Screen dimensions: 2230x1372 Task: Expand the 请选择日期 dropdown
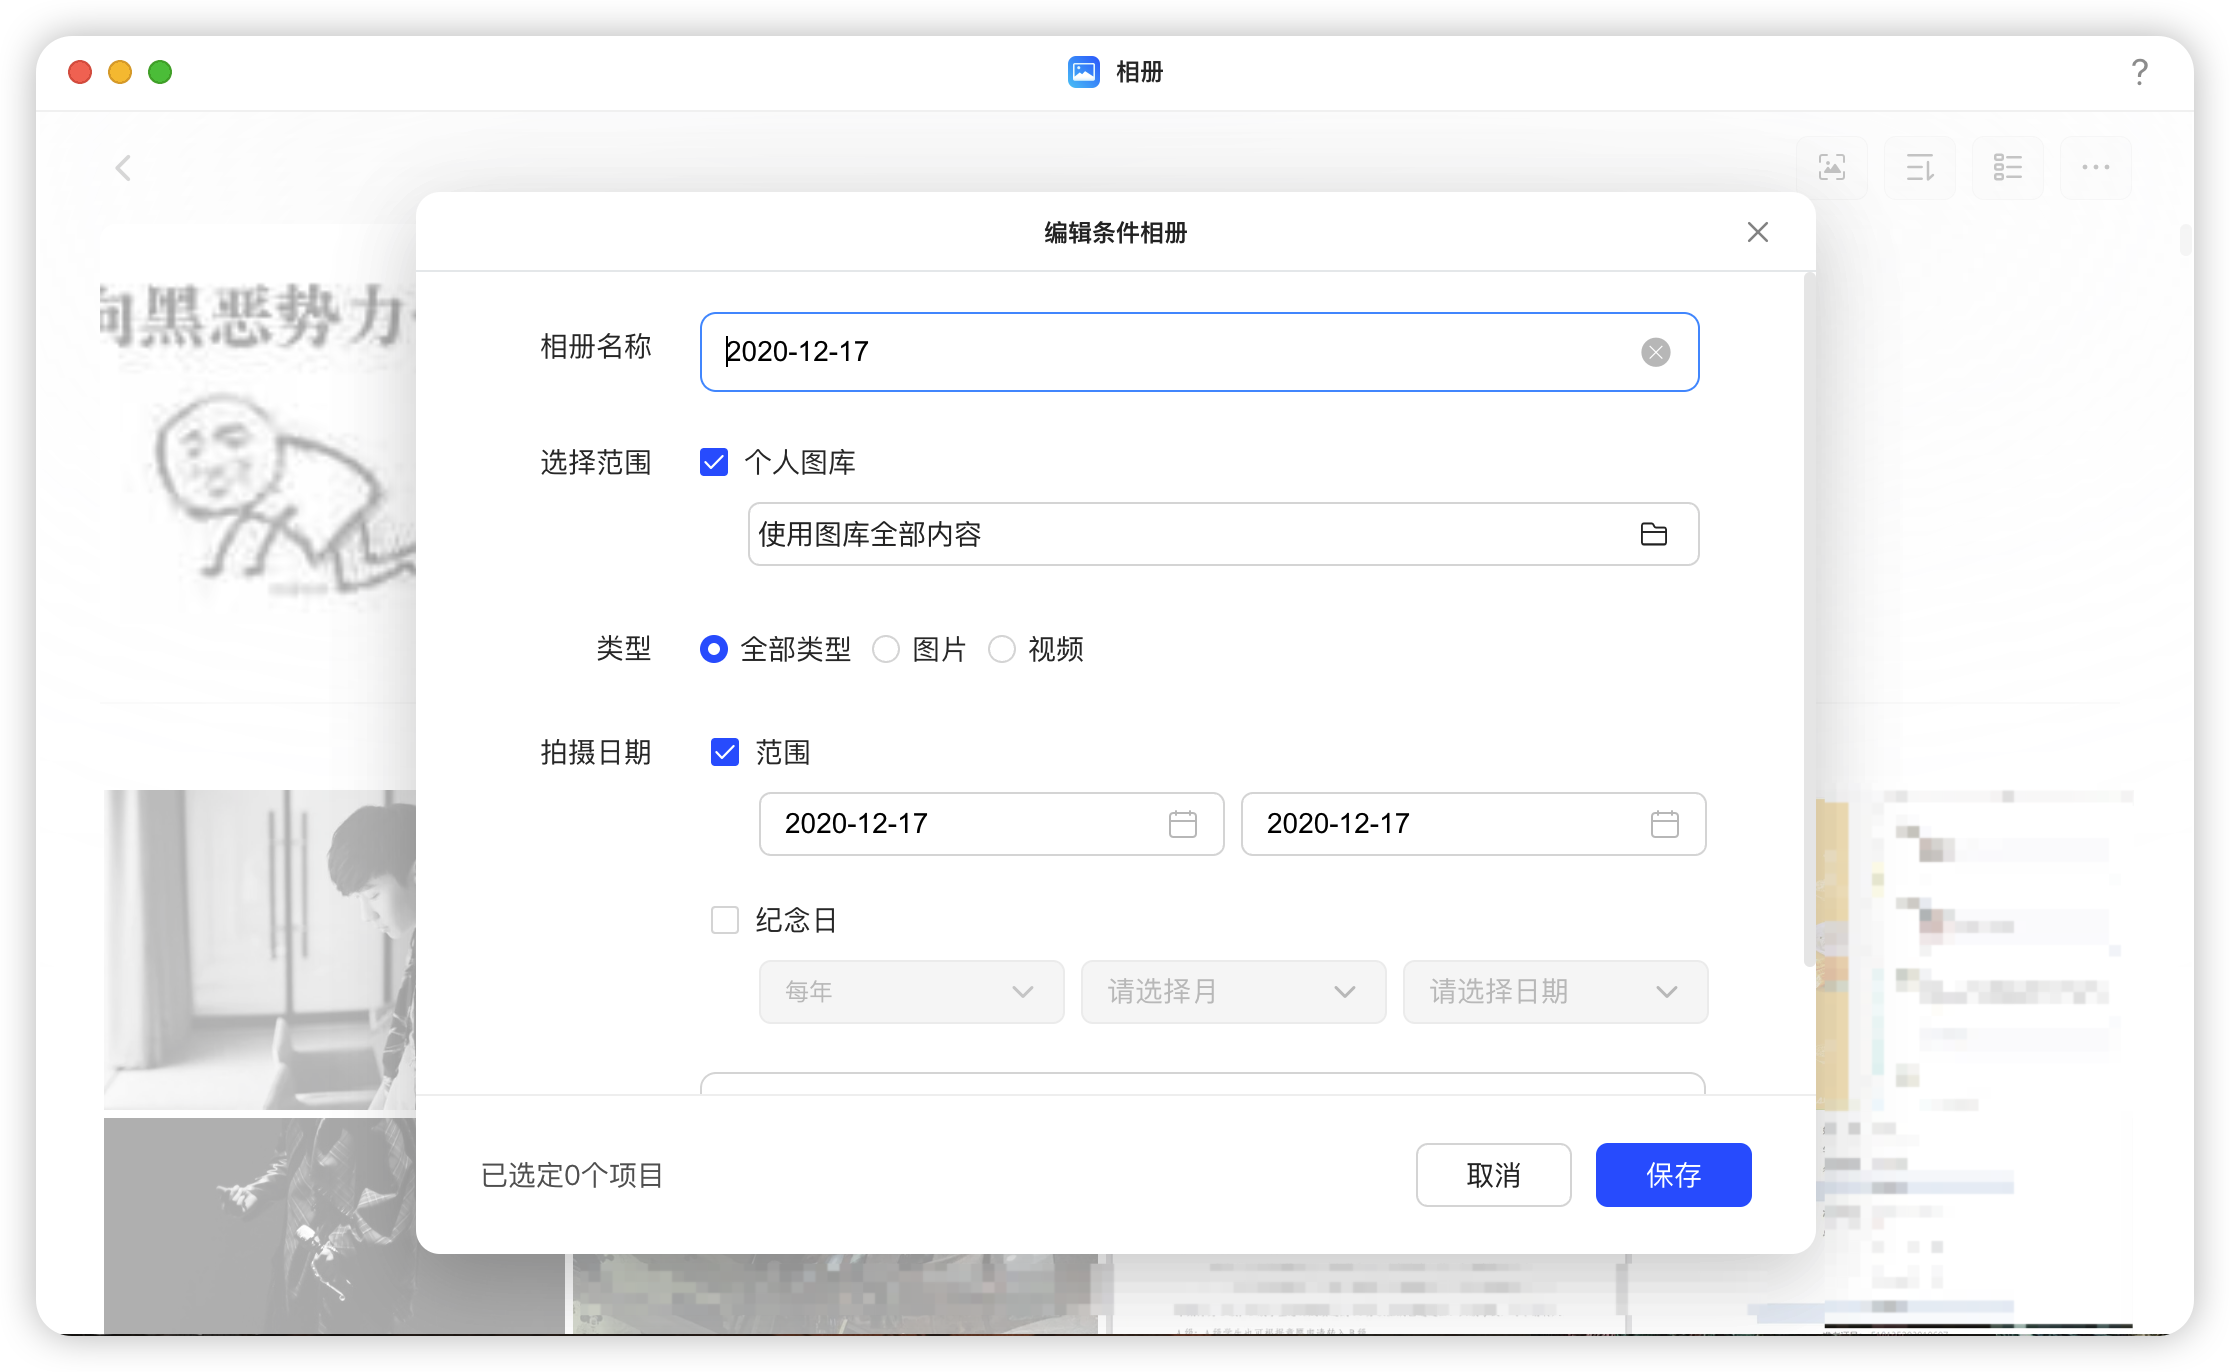coord(1555,992)
